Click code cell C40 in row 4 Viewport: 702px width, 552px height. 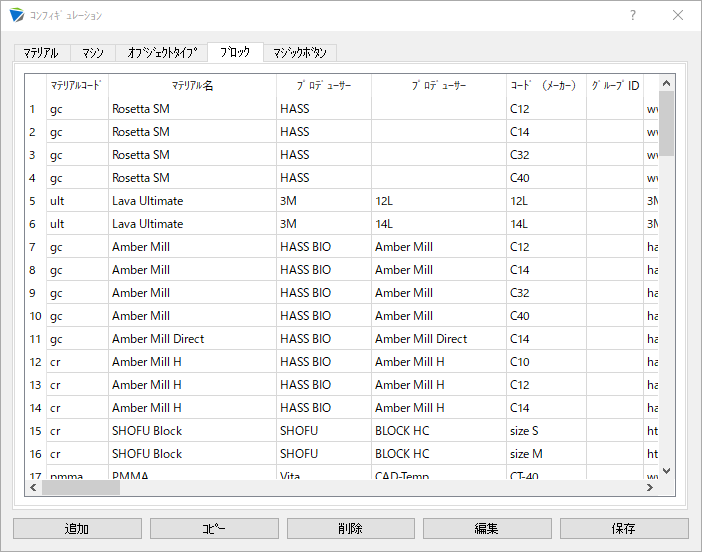[546, 178]
